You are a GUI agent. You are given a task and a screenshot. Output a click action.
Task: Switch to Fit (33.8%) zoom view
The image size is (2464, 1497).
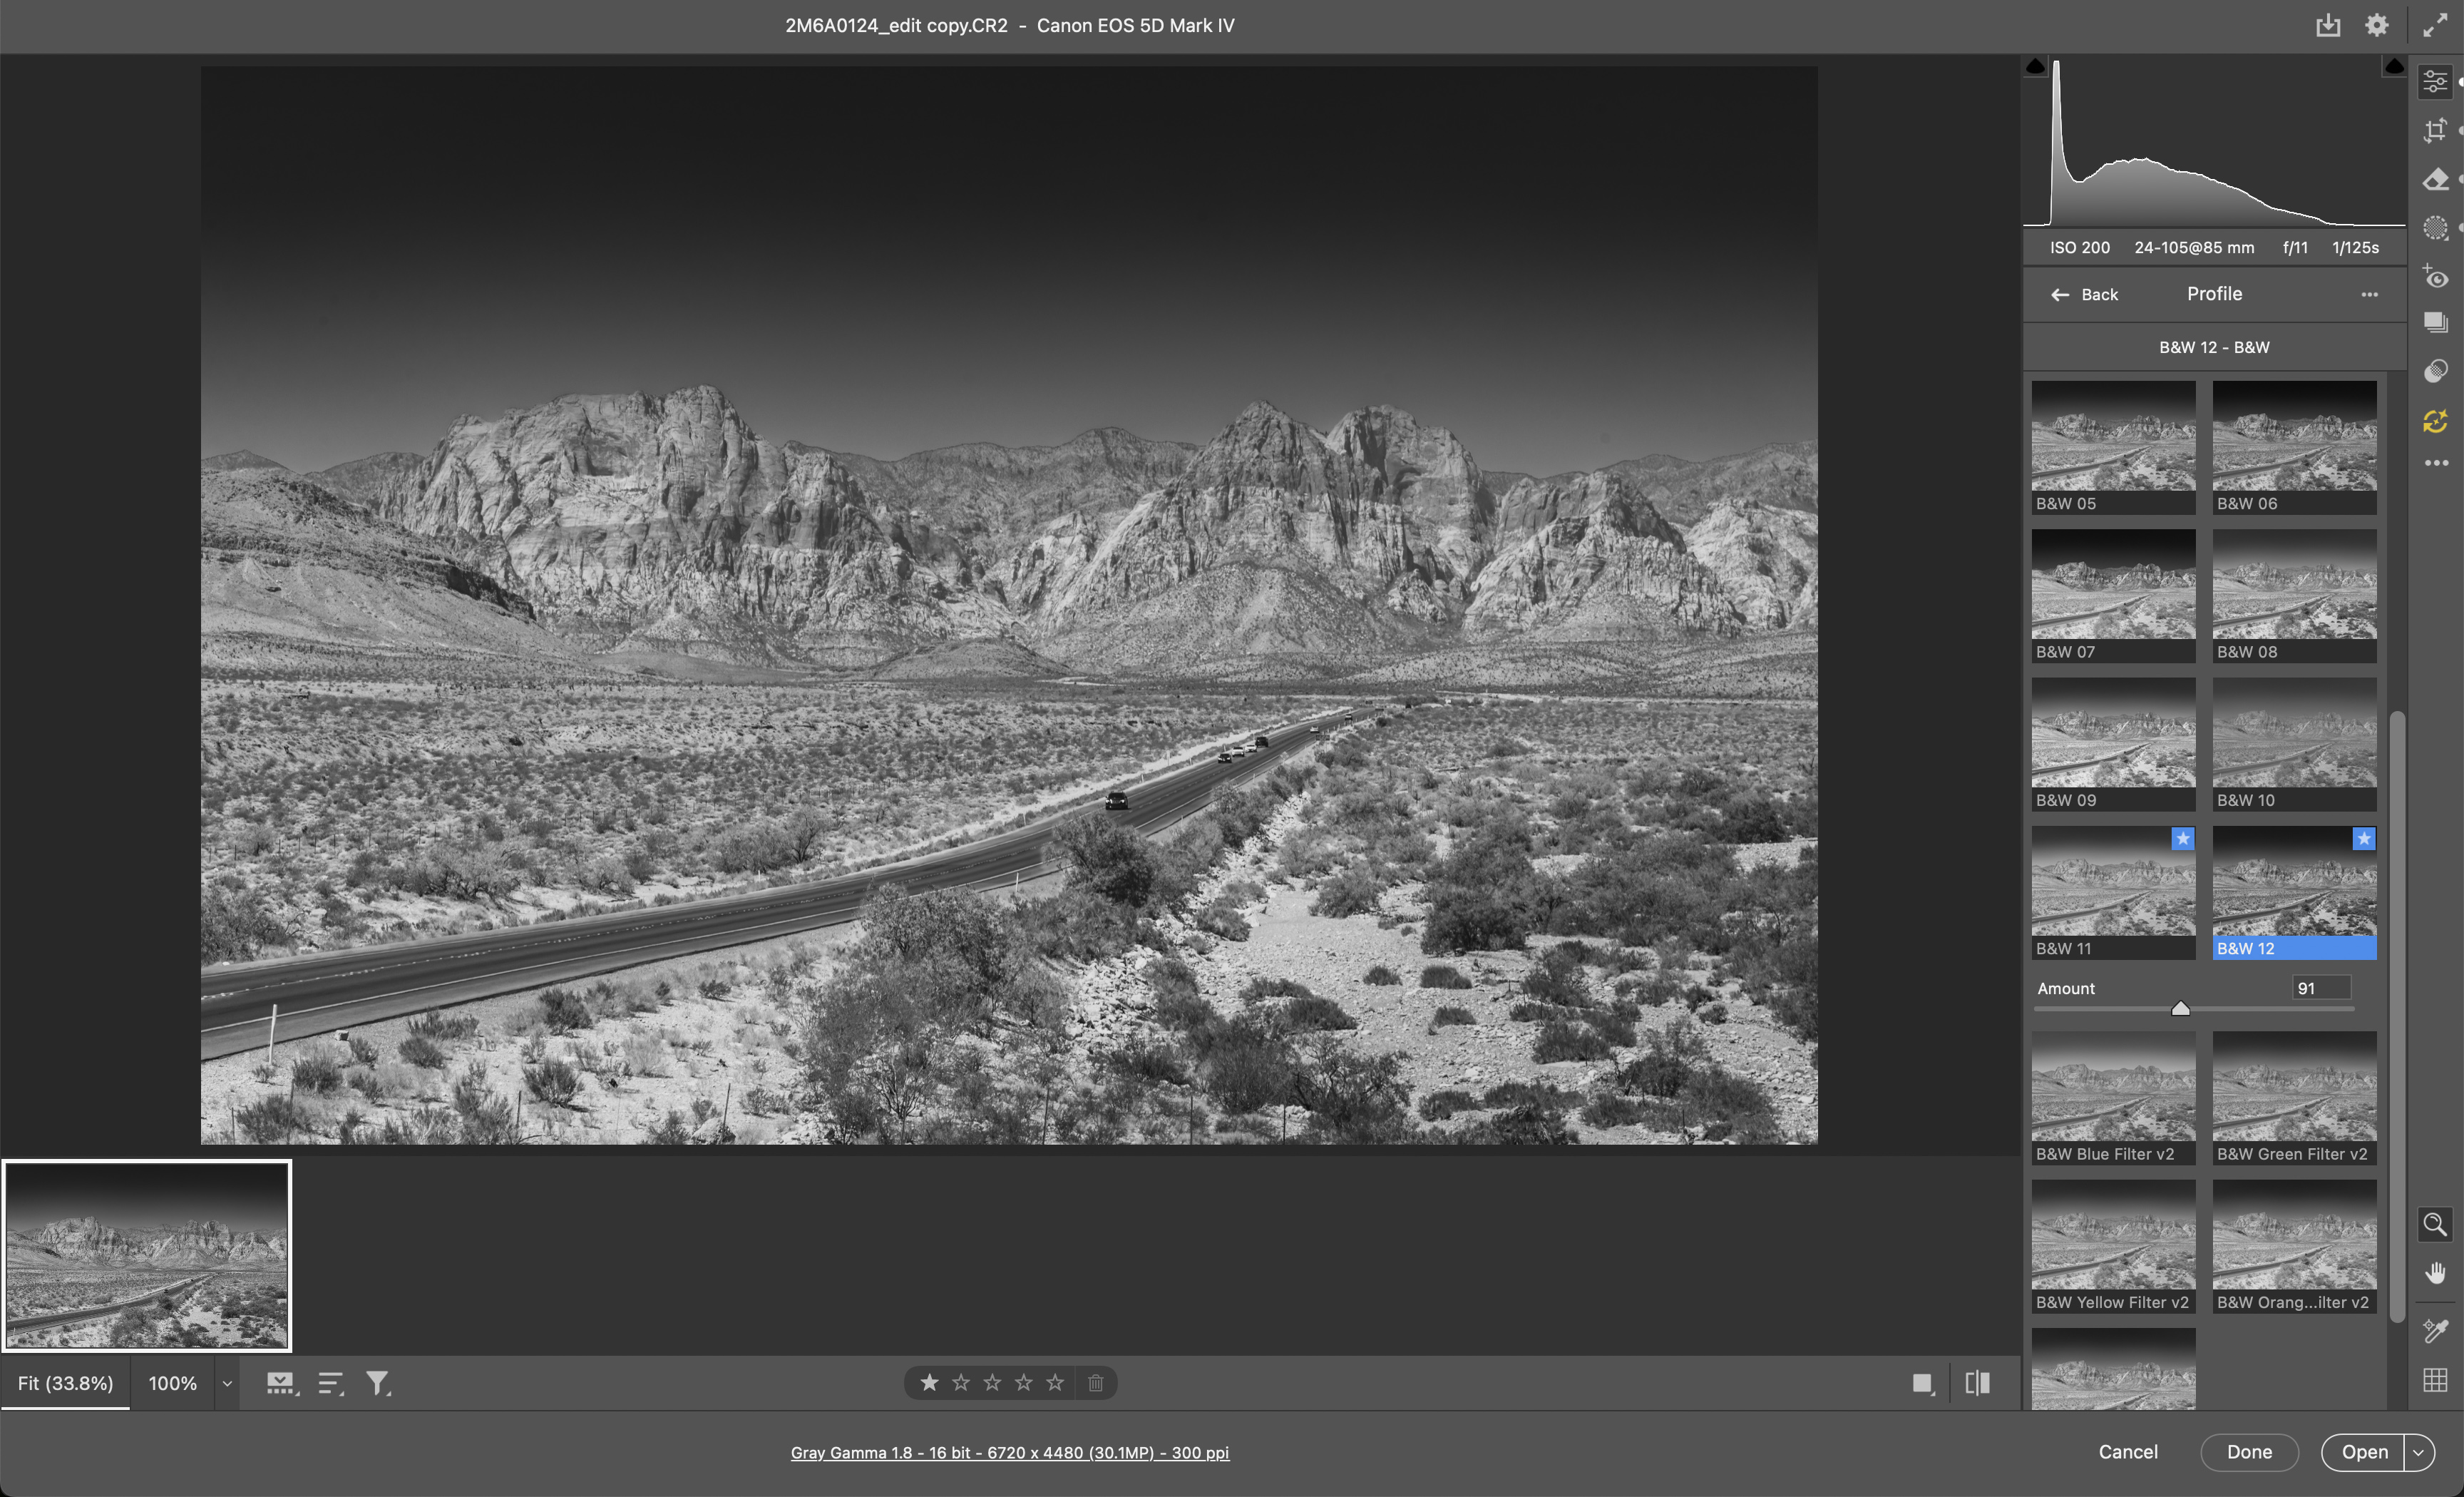[65, 1383]
